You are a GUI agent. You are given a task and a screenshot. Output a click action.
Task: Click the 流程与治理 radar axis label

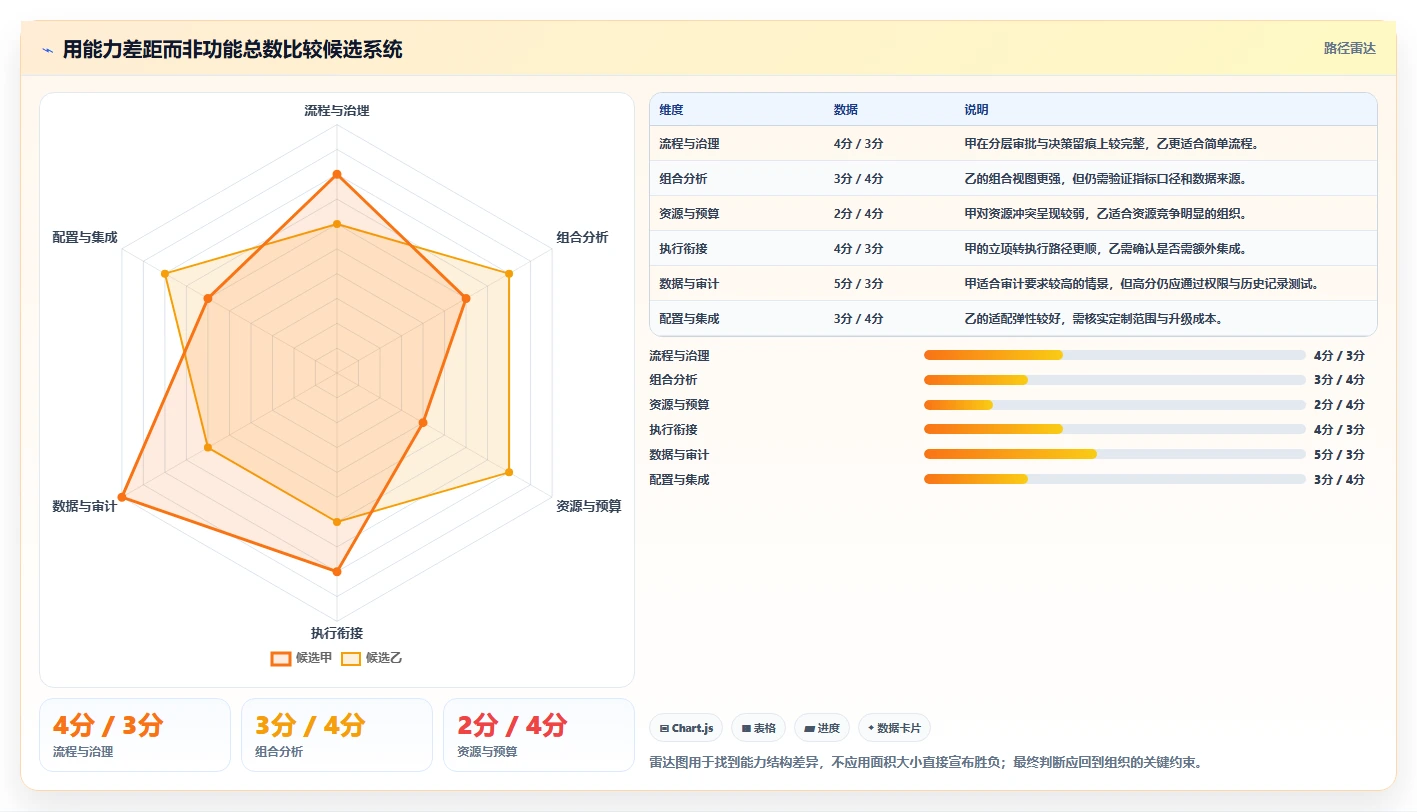click(337, 111)
